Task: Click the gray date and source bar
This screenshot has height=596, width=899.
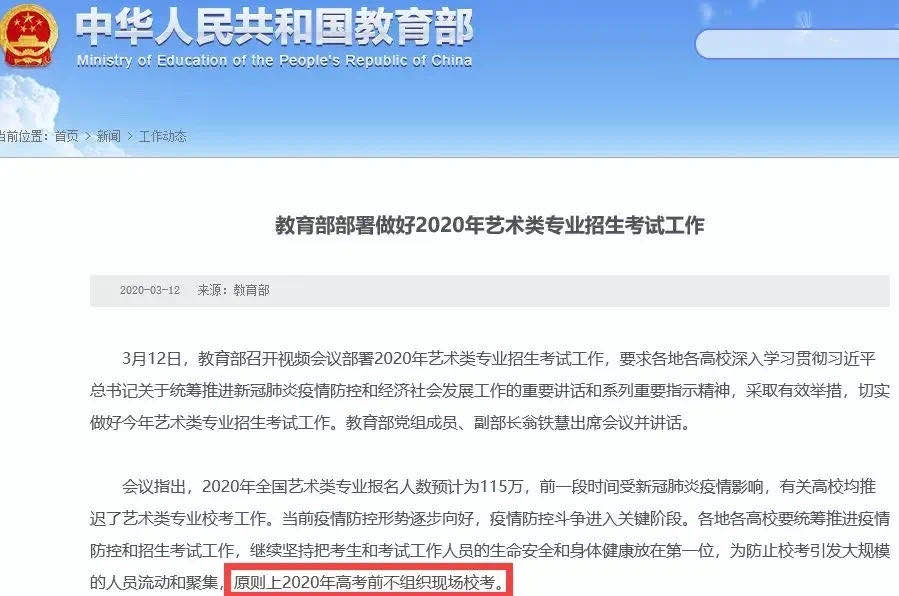Action: (490, 291)
